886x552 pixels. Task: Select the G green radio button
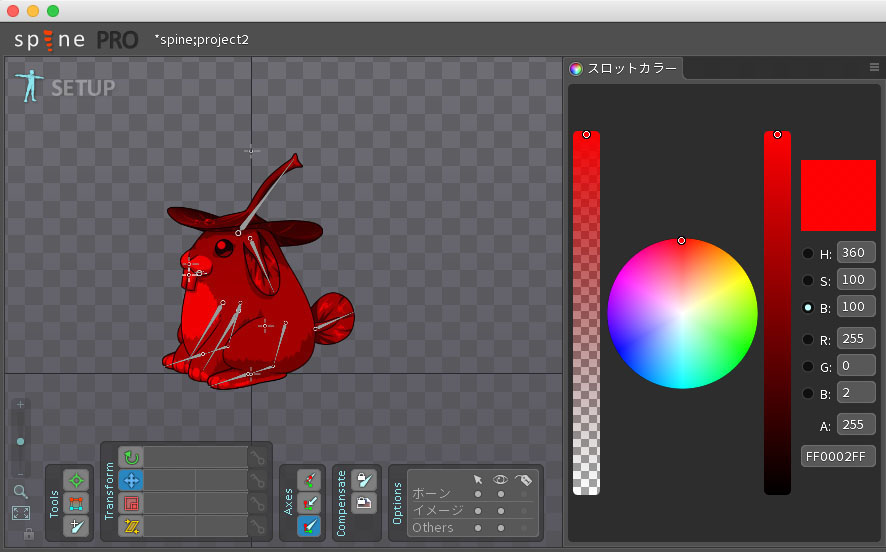[x=808, y=367]
